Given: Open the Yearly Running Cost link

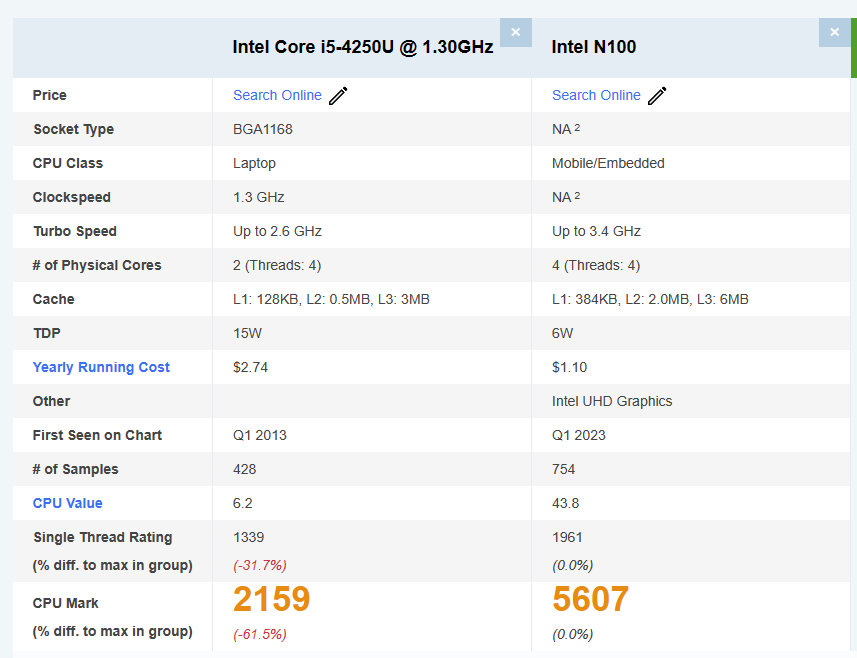Looking at the screenshot, I should (x=101, y=367).
